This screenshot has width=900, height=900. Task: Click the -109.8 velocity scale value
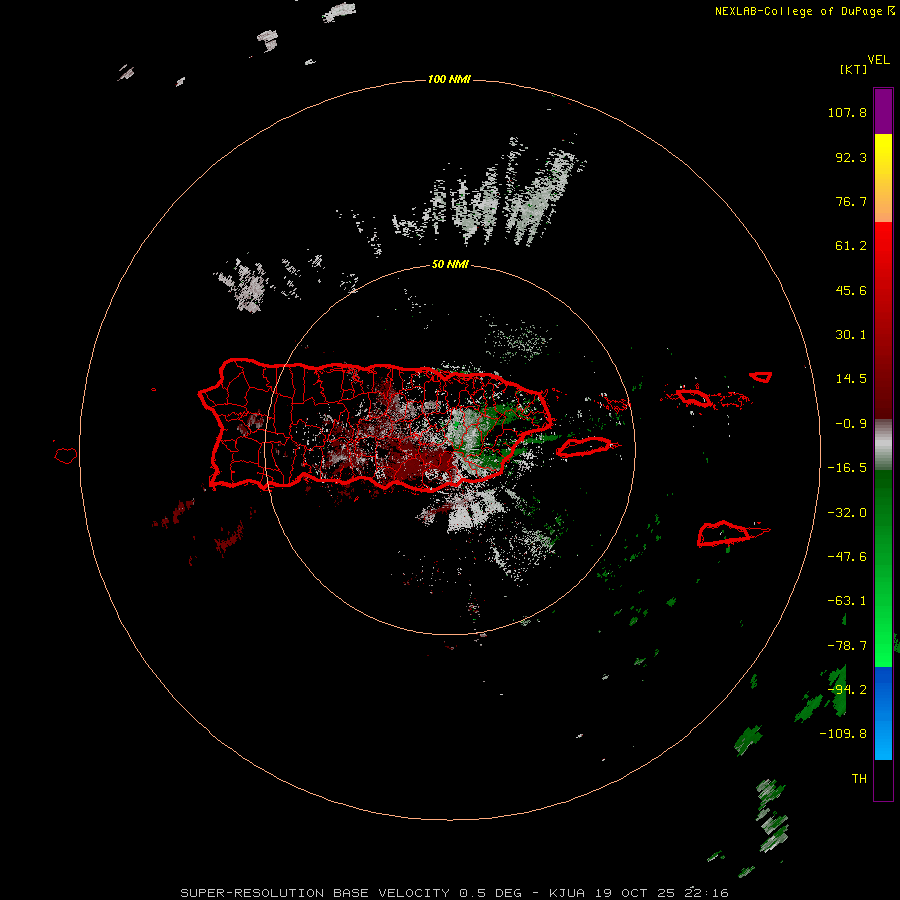843,734
